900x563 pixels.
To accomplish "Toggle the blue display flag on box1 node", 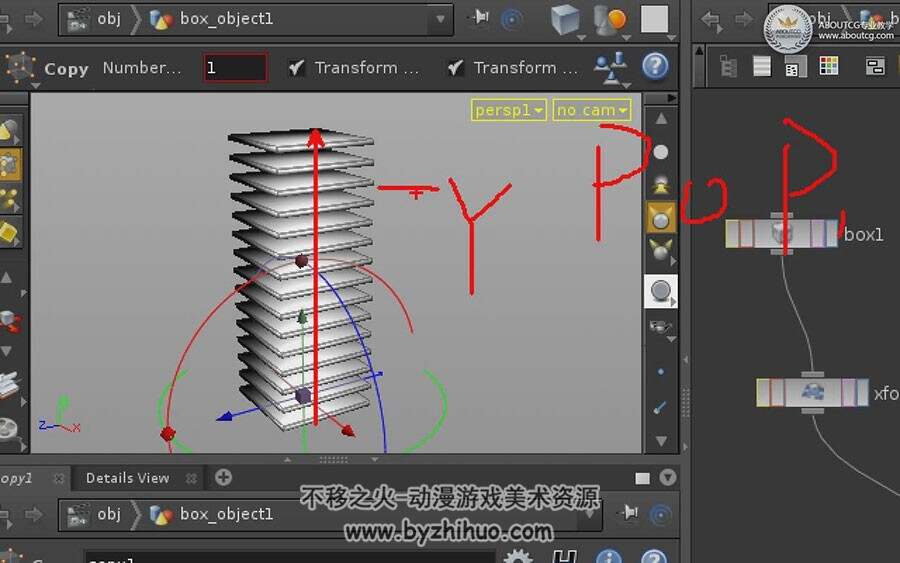I will click(x=832, y=234).
